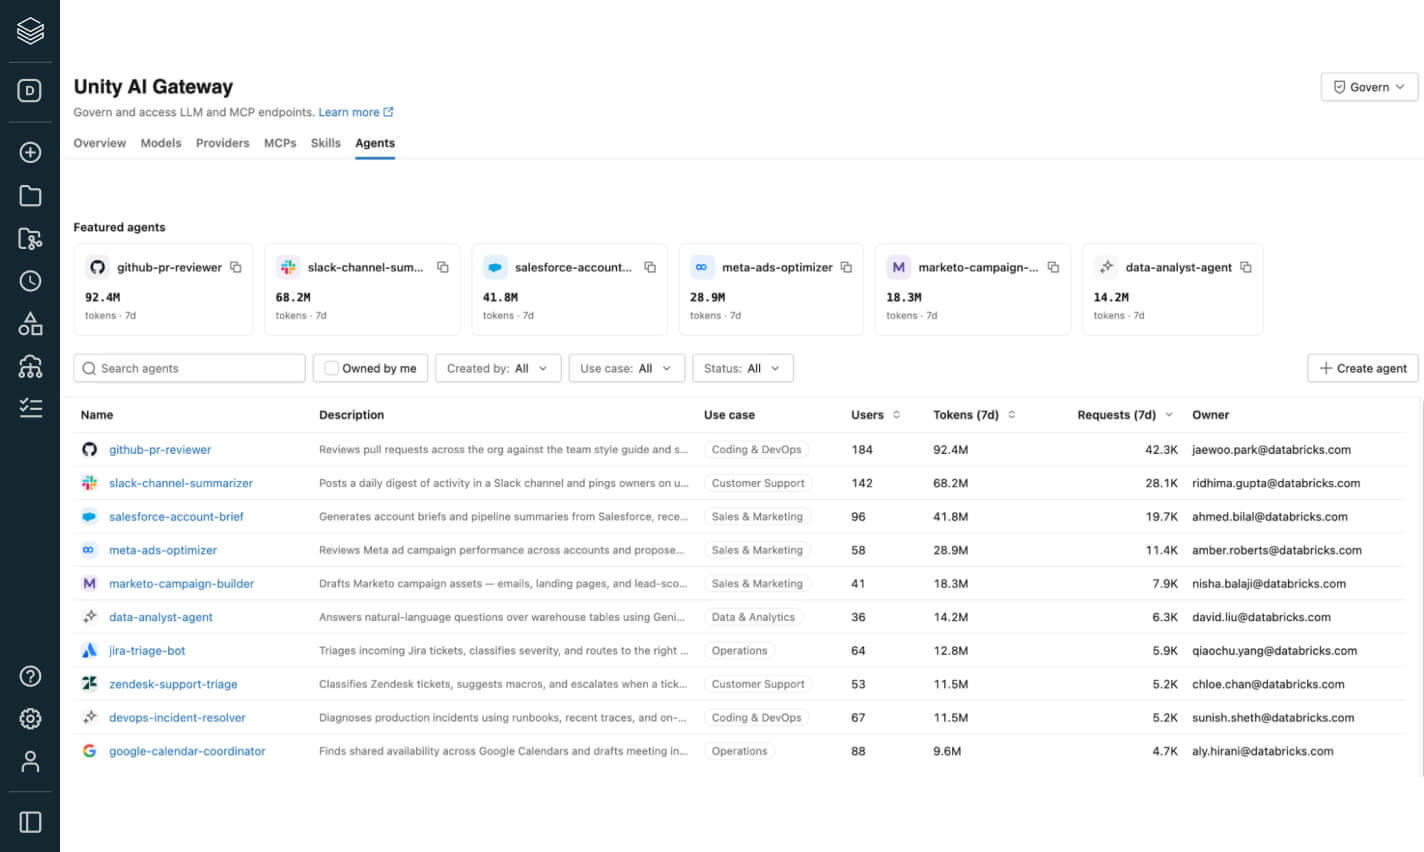Click the Description column header
1424x852 pixels.
pos(351,415)
